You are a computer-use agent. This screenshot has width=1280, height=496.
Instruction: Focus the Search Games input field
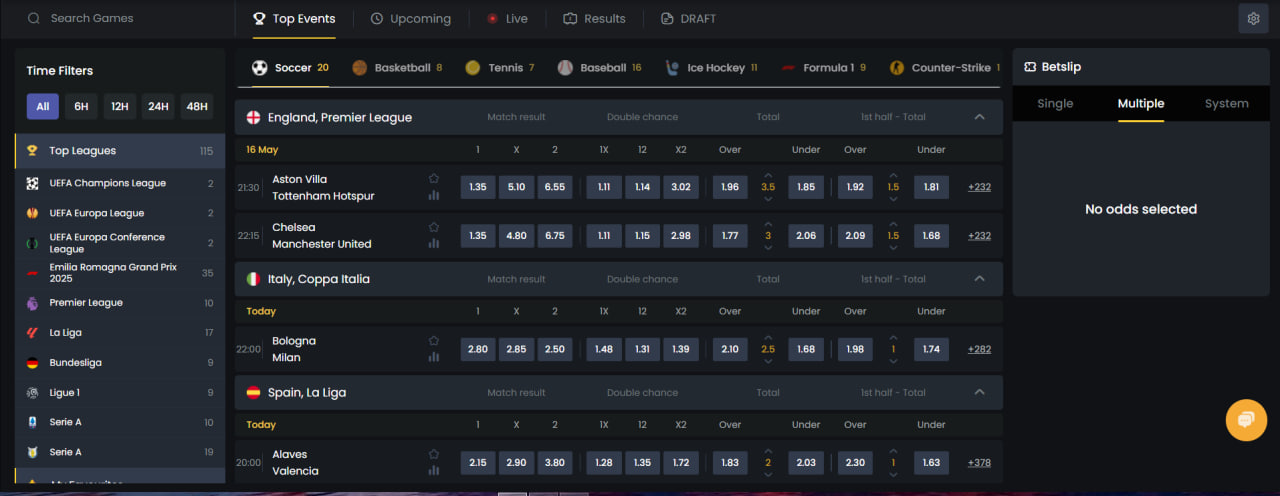(x=120, y=18)
